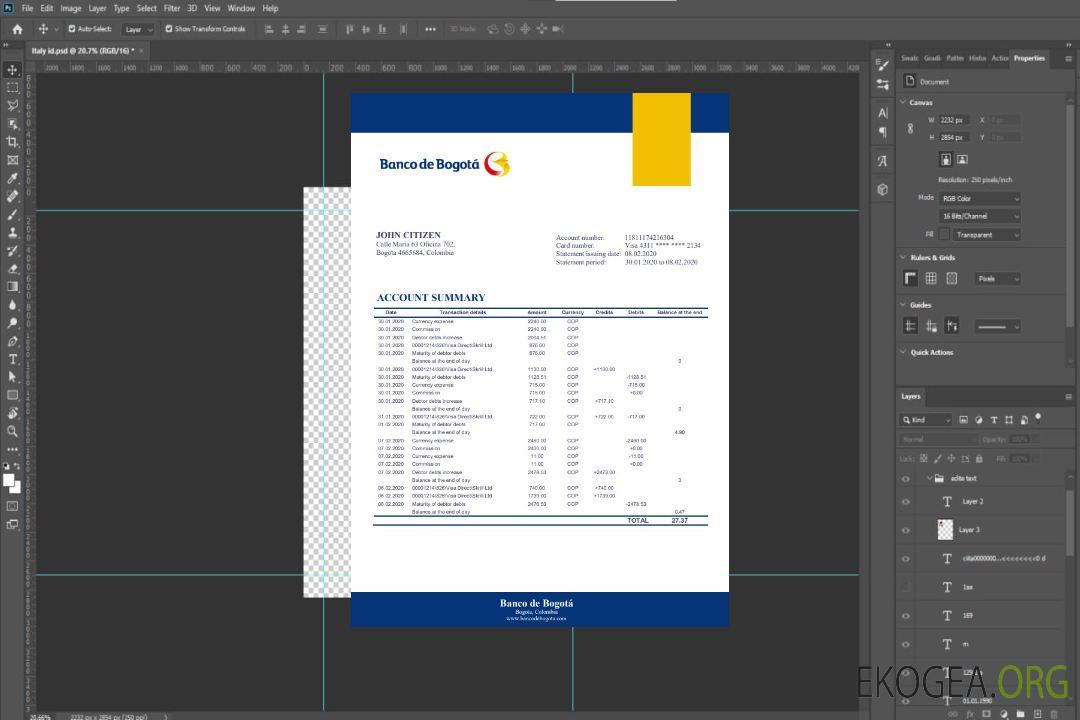Image resolution: width=1080 pixels, height=720 pixels.
Task: Open the Auto-Select Layer dropdown
Action: pyautogui.click(x=138, y=29)
